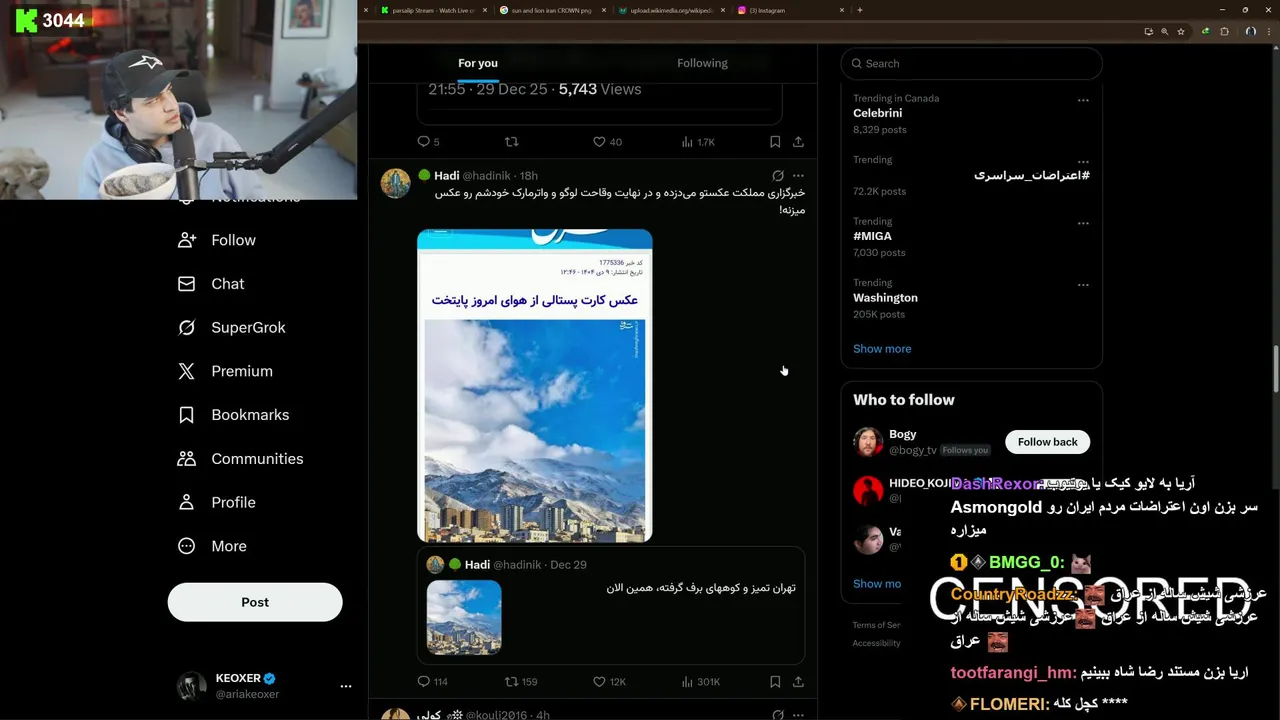
Task: Bookmark this page with the star icon
Action: coord(1181,32)
